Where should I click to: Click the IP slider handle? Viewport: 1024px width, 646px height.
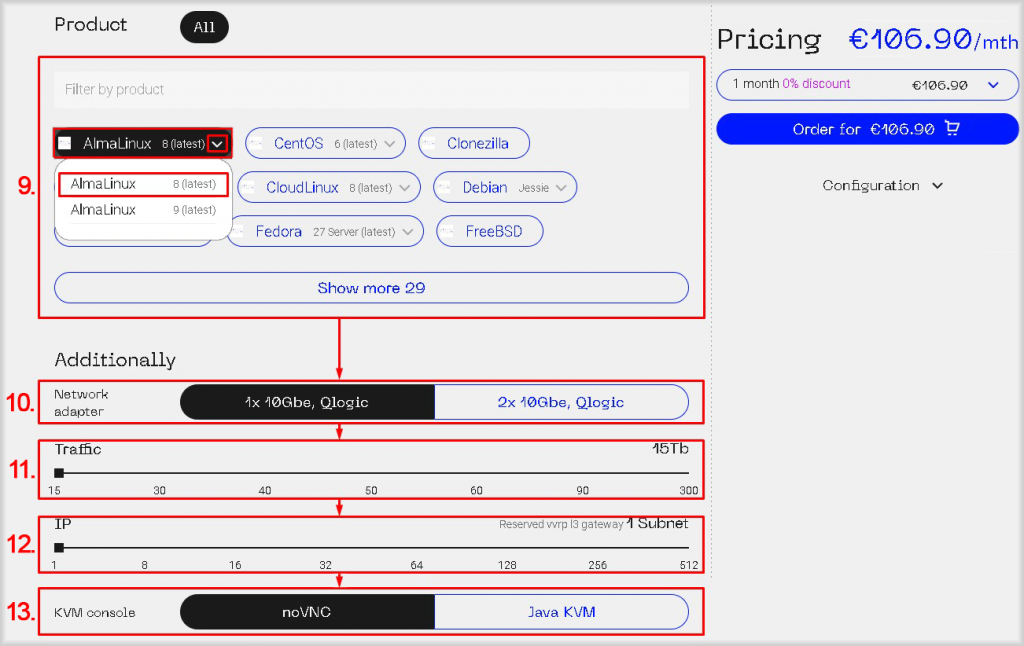tap(59, 547)
